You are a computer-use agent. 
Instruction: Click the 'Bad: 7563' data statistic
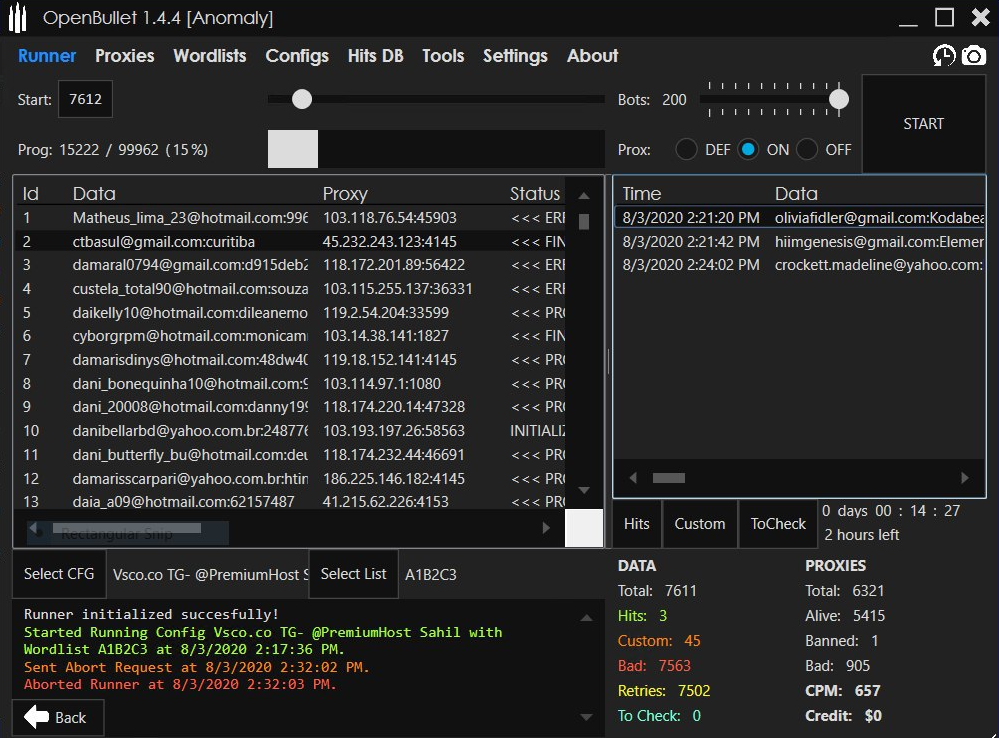[654, 666]
